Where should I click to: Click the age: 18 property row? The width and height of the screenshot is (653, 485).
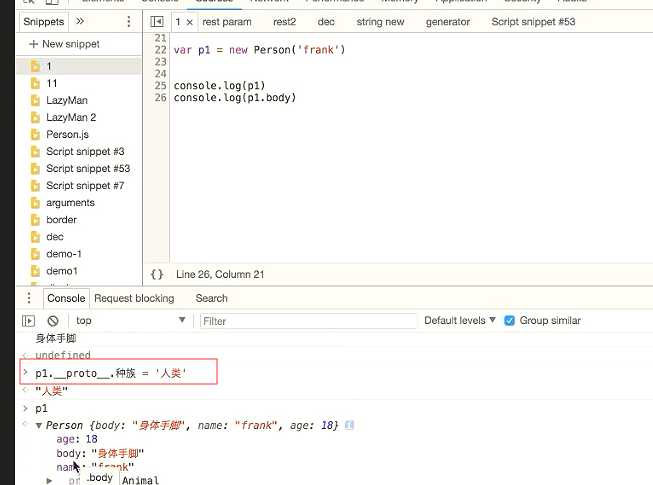(77, 439)
